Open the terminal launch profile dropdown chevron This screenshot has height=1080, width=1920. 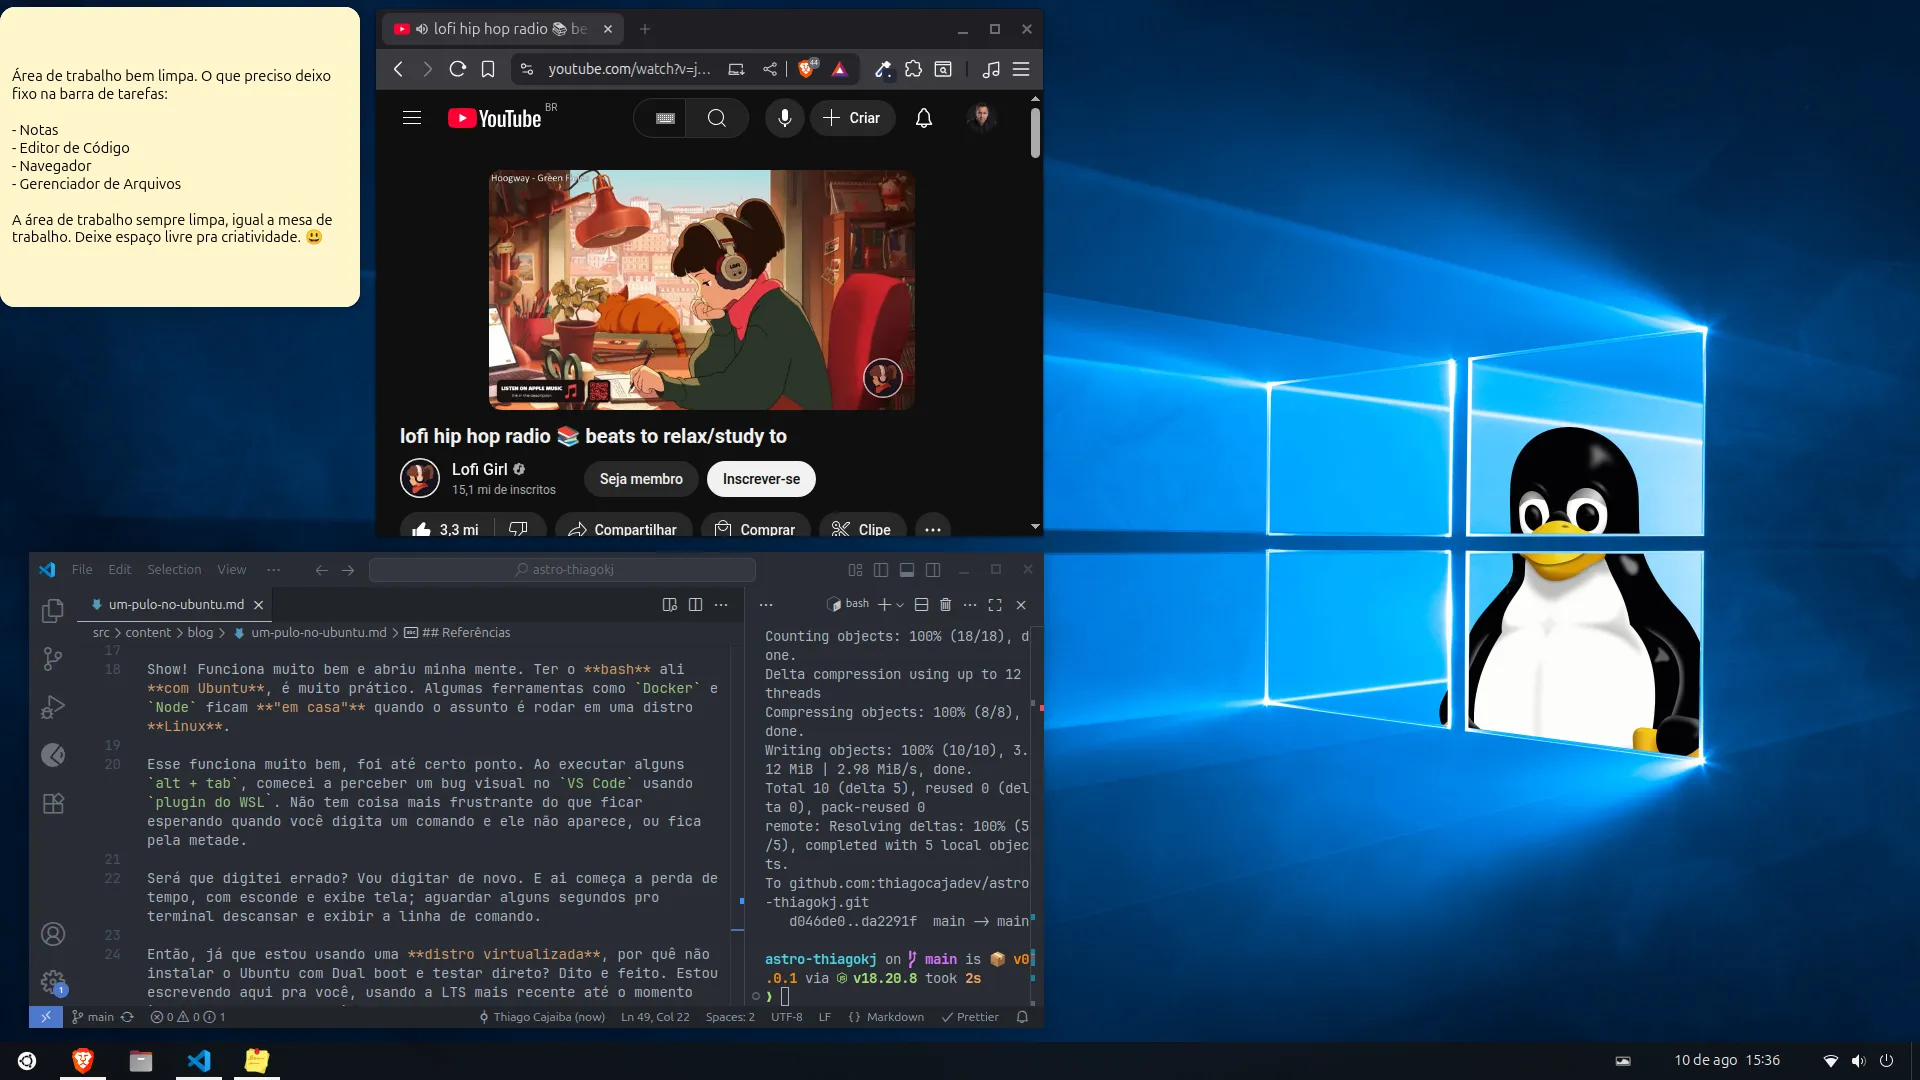click(x=898, y=604)
